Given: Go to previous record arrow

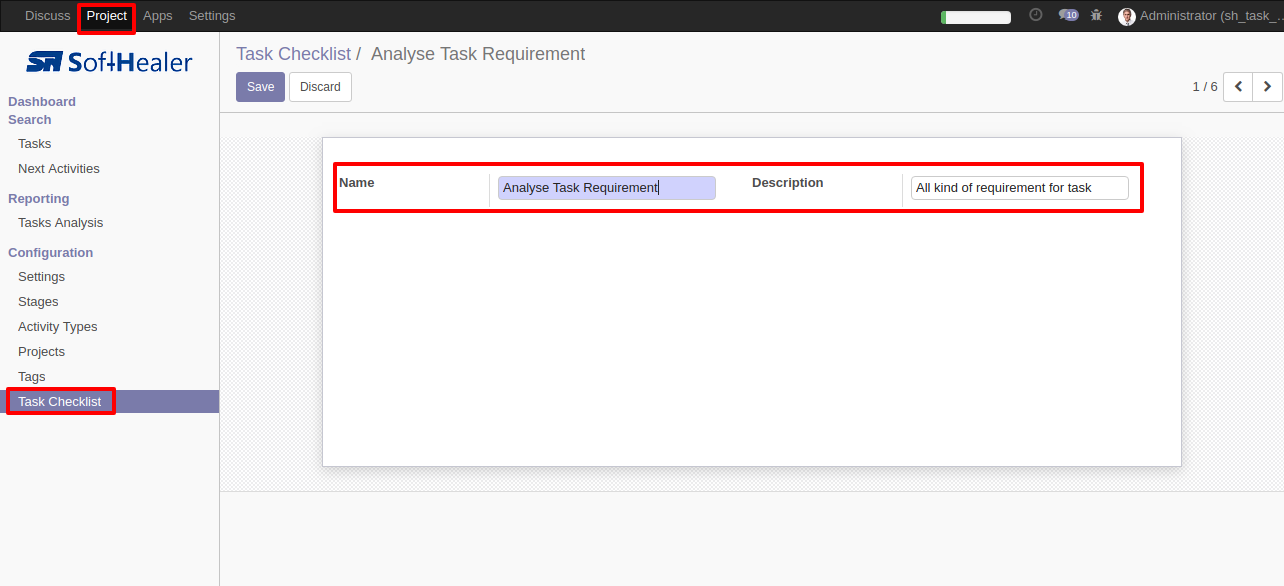Looking at the screenshot, I should 1238,87.
